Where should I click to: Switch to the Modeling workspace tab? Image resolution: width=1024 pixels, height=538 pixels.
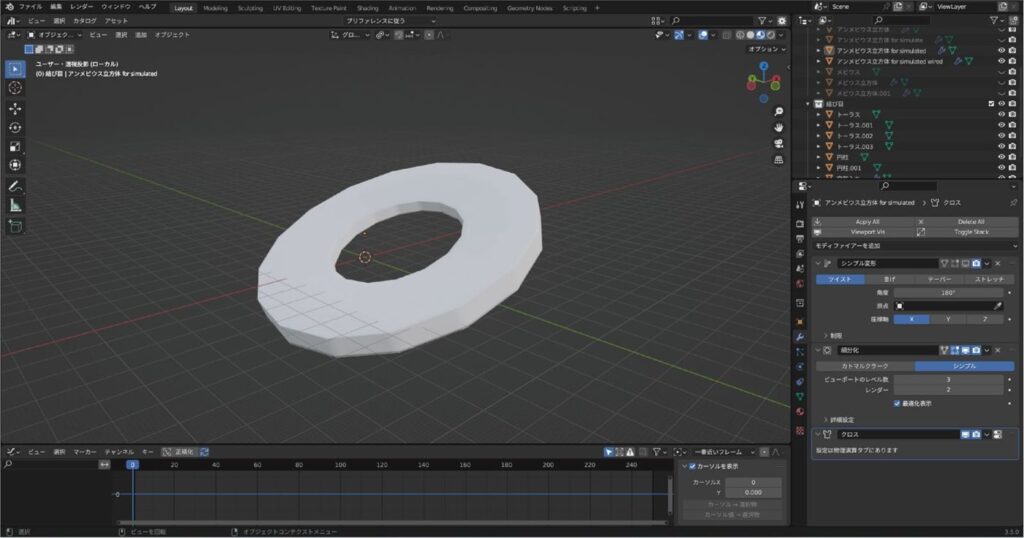pyautogui.click(x=215, y=8)
